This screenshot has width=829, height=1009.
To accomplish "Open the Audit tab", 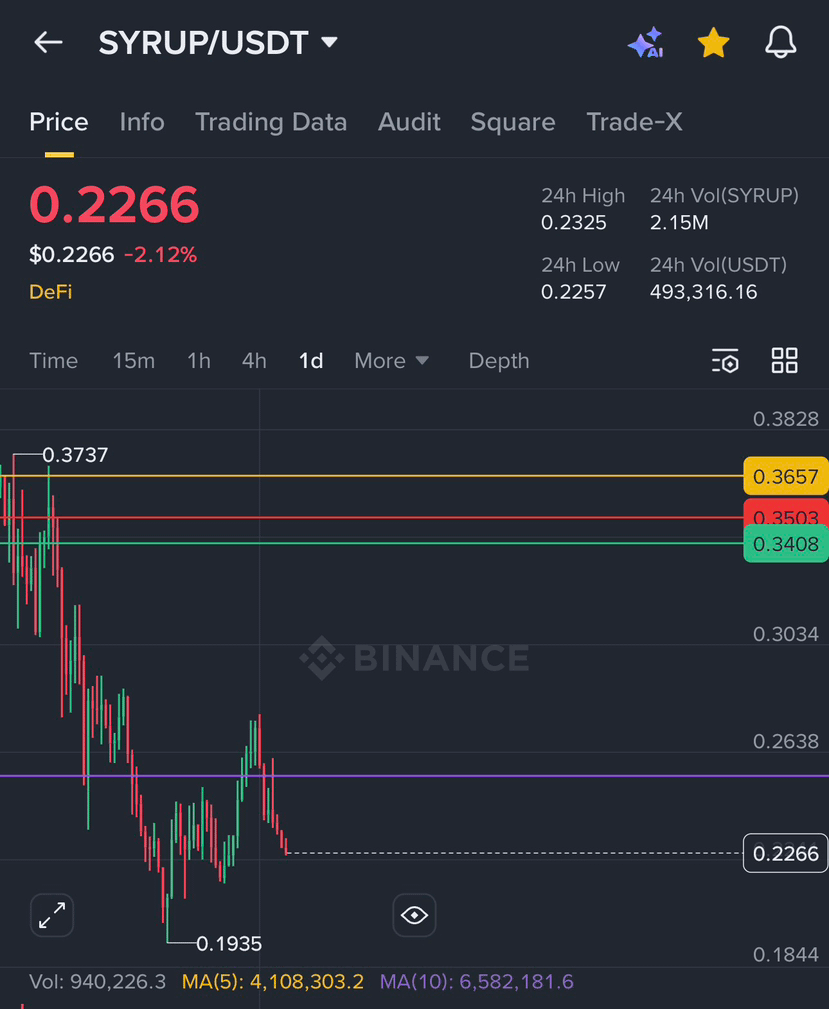I will pos(409,122).
